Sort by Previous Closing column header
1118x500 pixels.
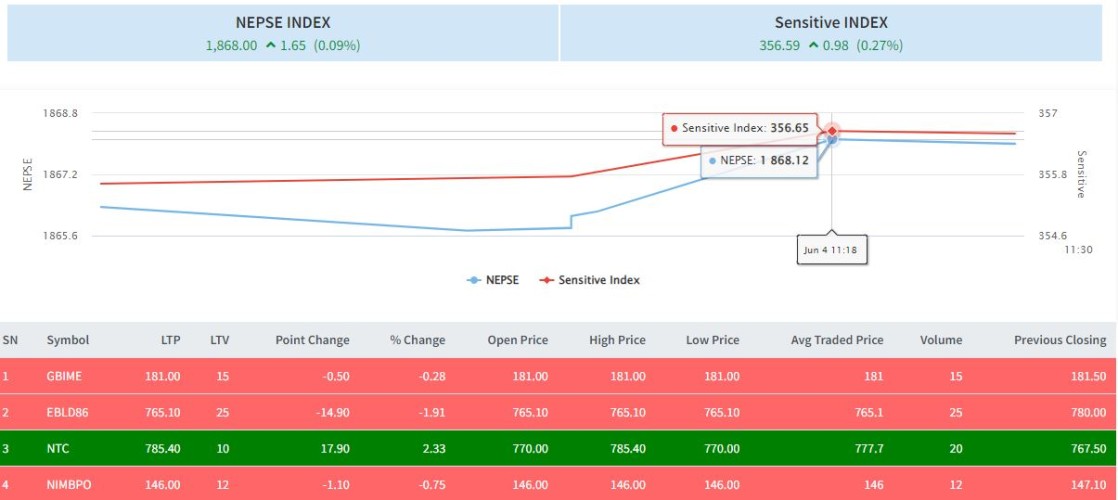1059,340
